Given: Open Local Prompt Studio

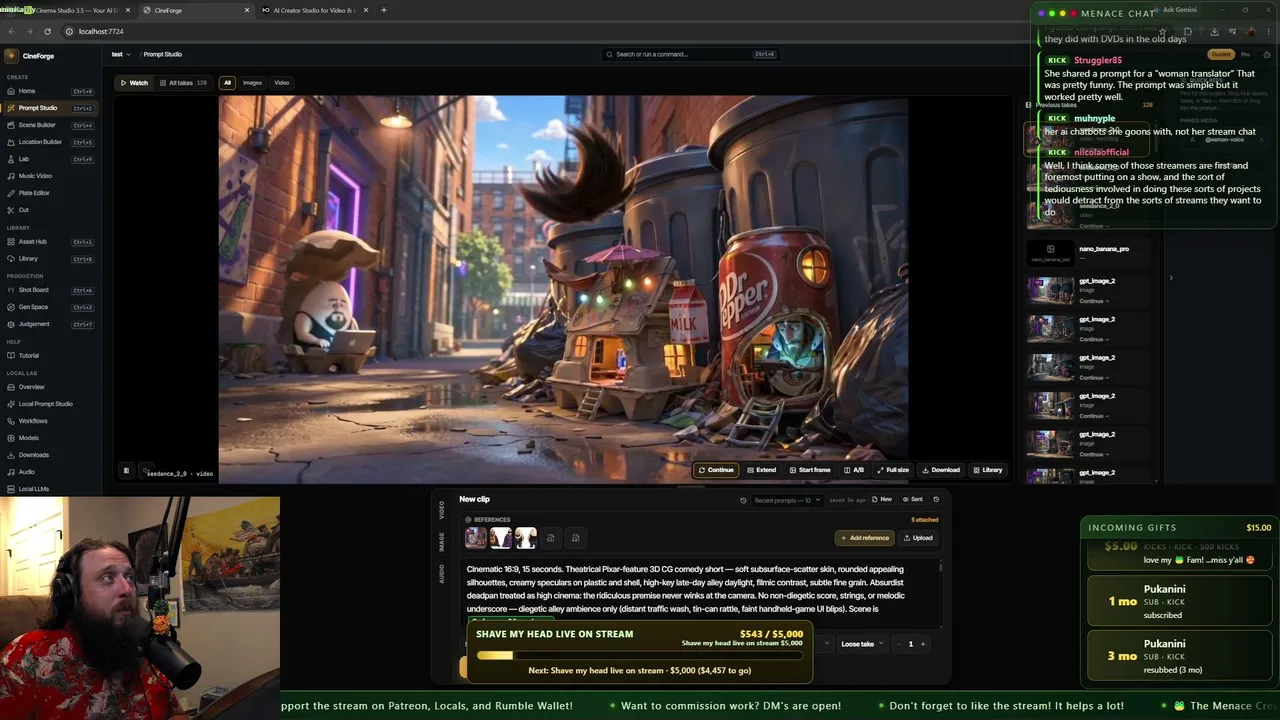Looking at the screenshot, I should point(50,404).
